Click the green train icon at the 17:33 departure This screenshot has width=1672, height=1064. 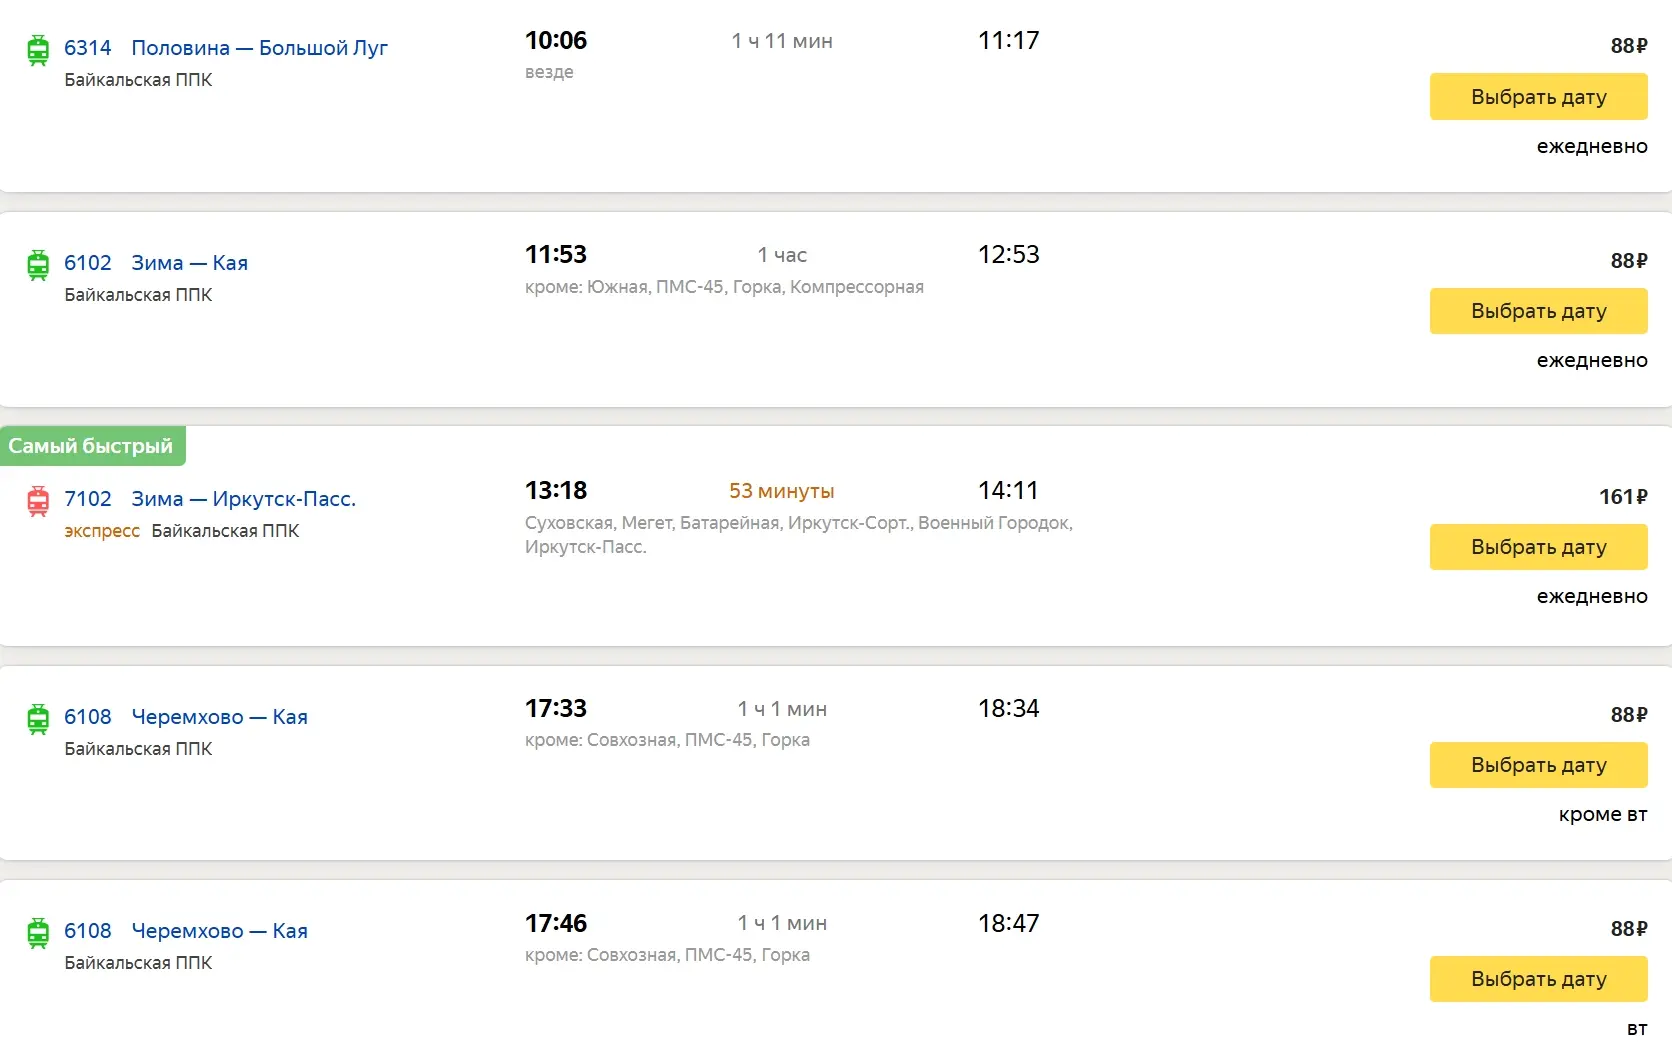[x=38, y=719]
